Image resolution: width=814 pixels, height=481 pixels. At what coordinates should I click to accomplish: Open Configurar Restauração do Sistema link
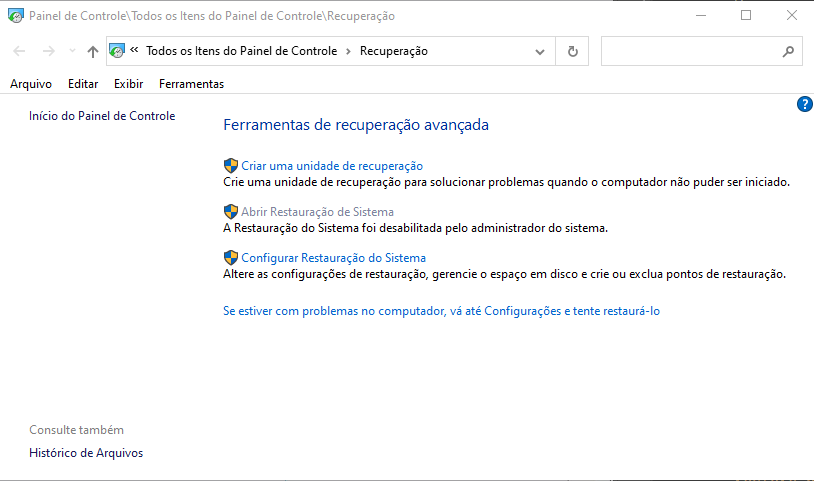point(333,258)
